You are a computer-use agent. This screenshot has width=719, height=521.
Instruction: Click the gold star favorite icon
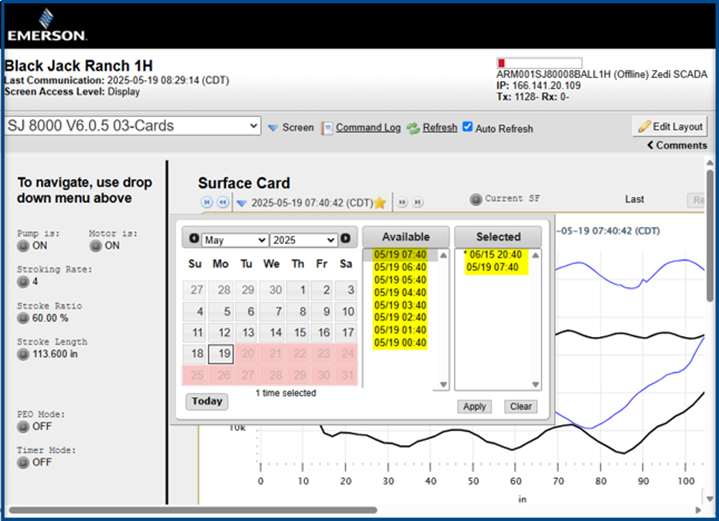point(380,202)
